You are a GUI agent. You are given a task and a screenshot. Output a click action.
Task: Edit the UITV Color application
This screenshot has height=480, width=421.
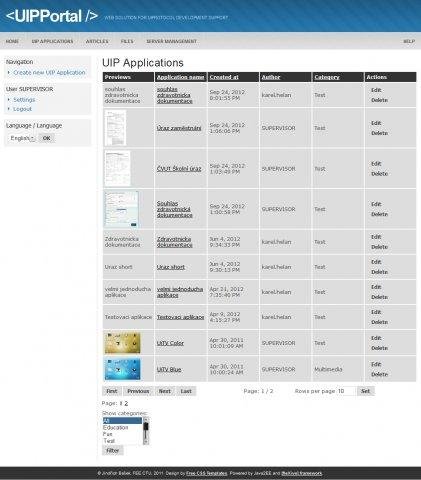[x=376, y=338]
